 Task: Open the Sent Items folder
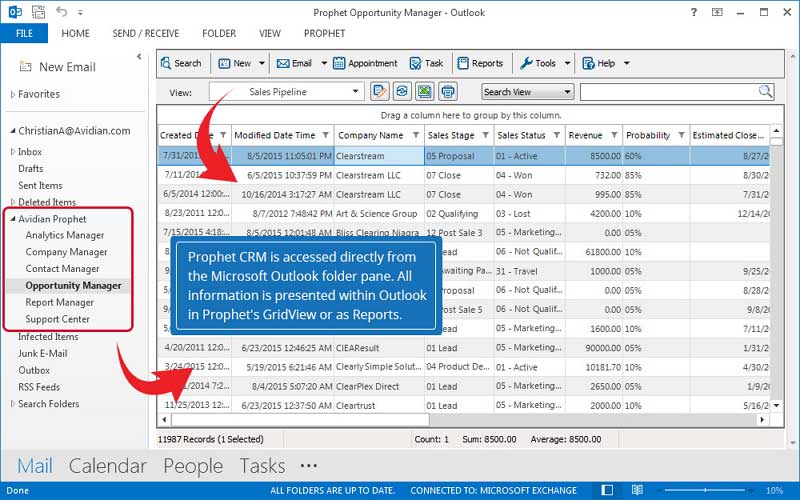40,185
